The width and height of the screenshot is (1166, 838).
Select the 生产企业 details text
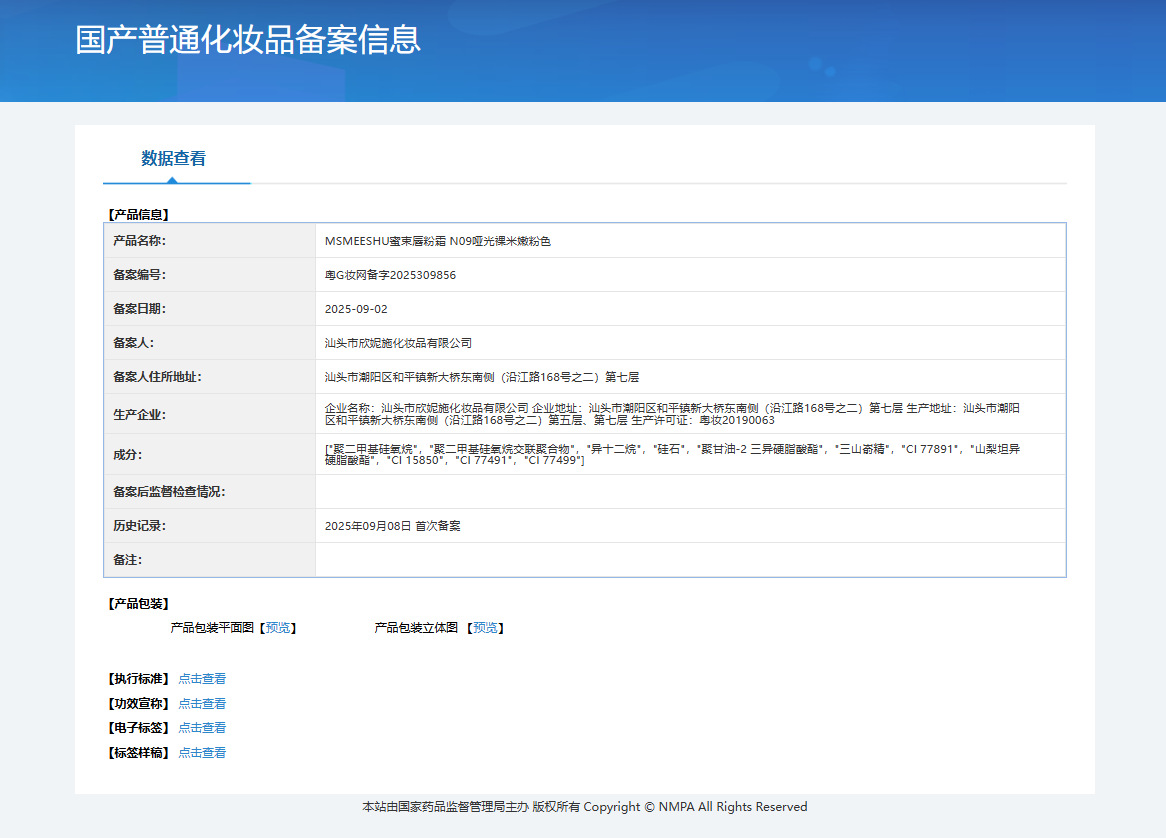(x=672, y=414)
